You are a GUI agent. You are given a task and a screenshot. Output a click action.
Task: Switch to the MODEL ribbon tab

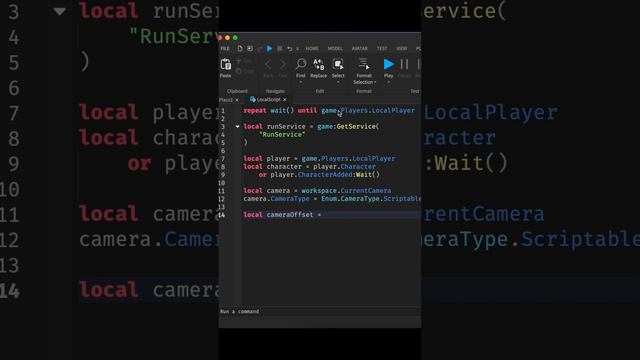point(335,49)
